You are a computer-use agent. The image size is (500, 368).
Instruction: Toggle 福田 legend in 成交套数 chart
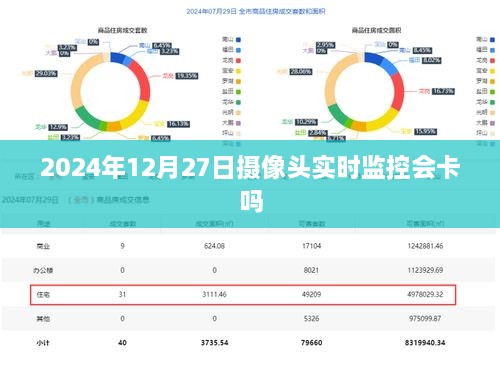(x=232, y=50)
